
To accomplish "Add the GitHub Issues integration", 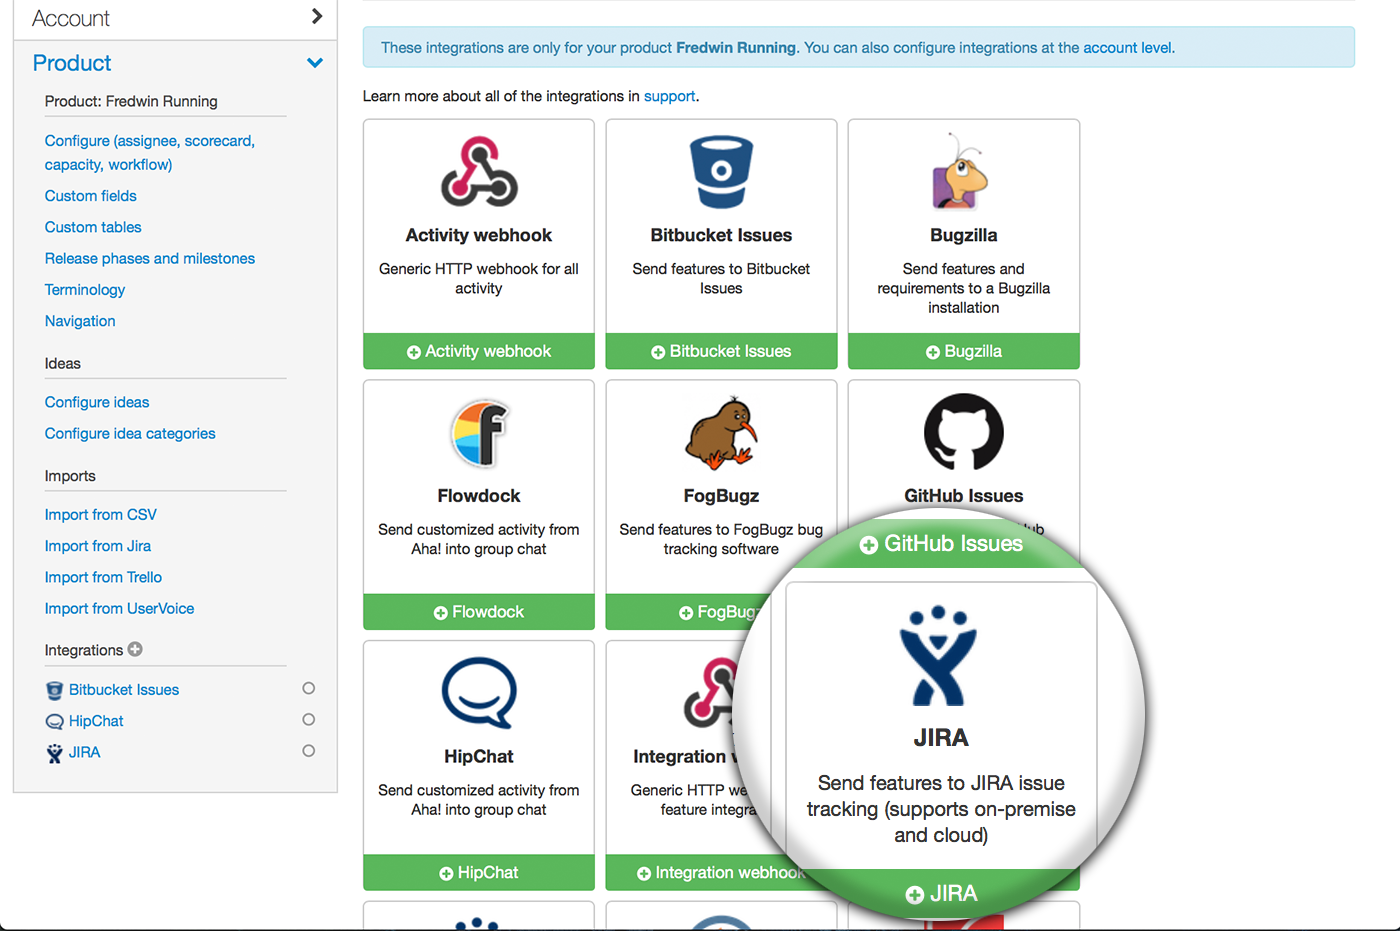I will (941, 544).
